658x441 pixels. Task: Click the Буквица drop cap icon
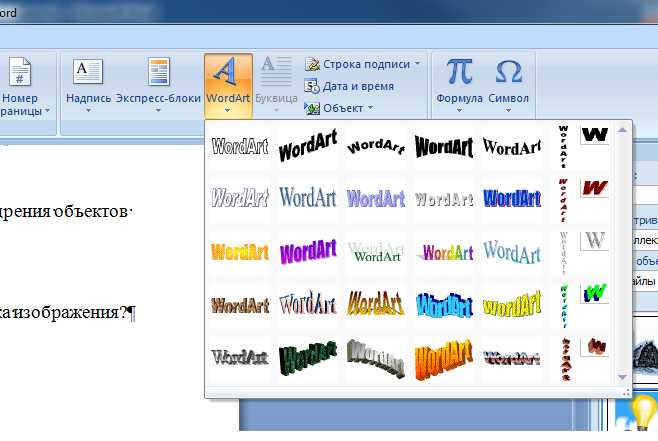[276, 71]
